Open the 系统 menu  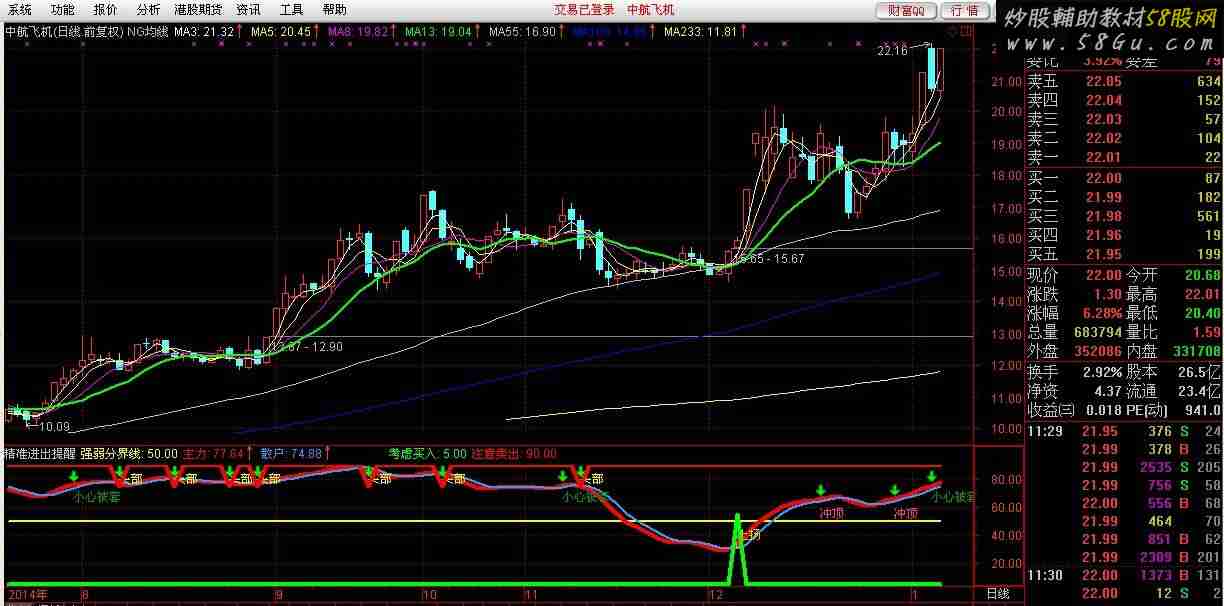coord(20,10)
